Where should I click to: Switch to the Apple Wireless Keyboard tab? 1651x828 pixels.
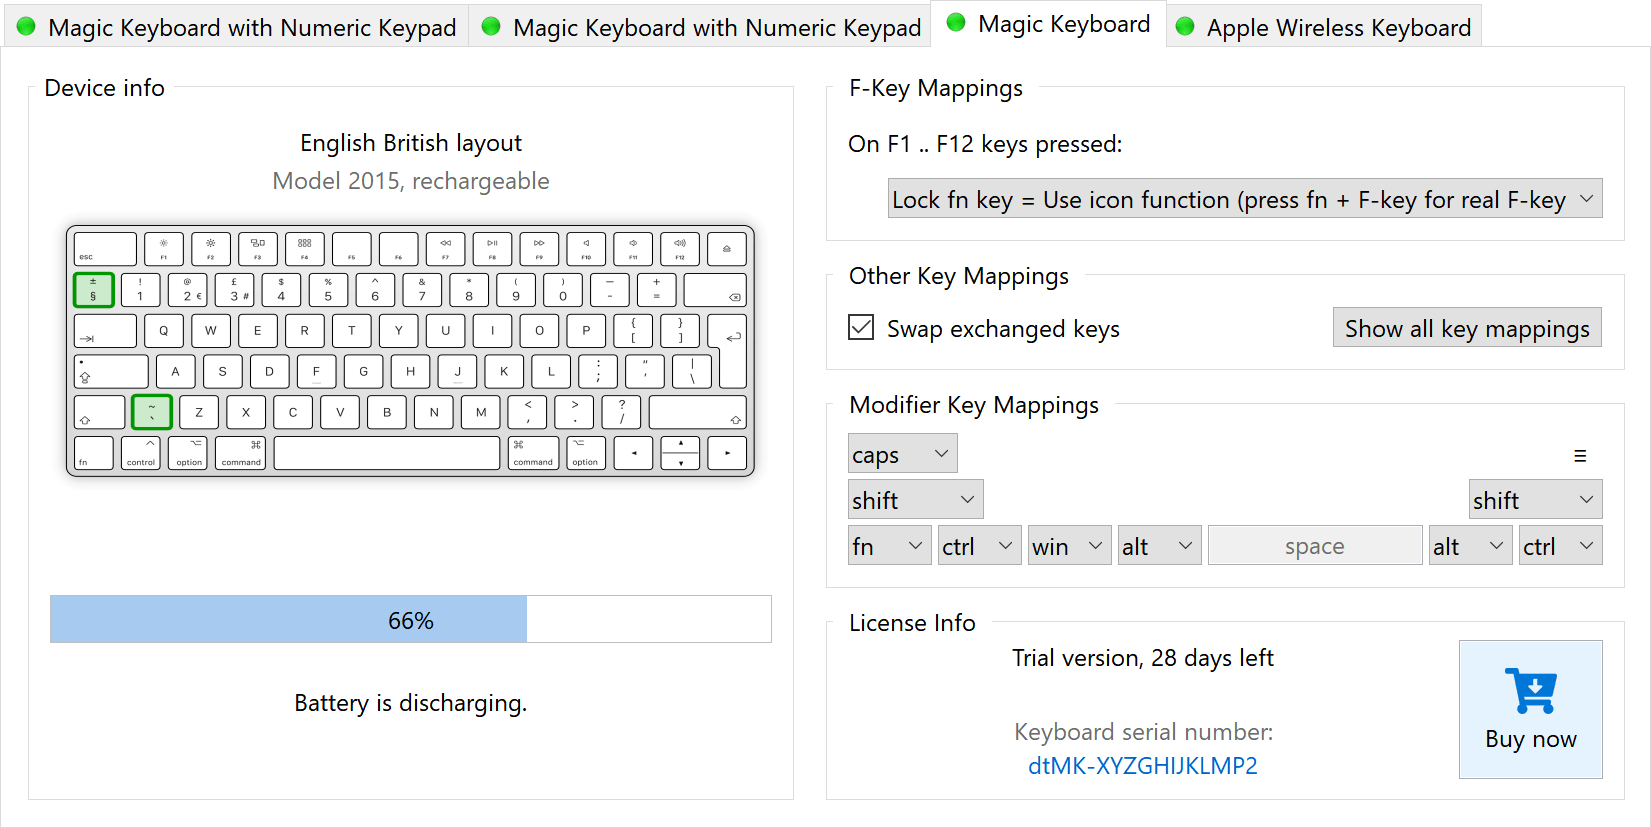coord(1324,27)
